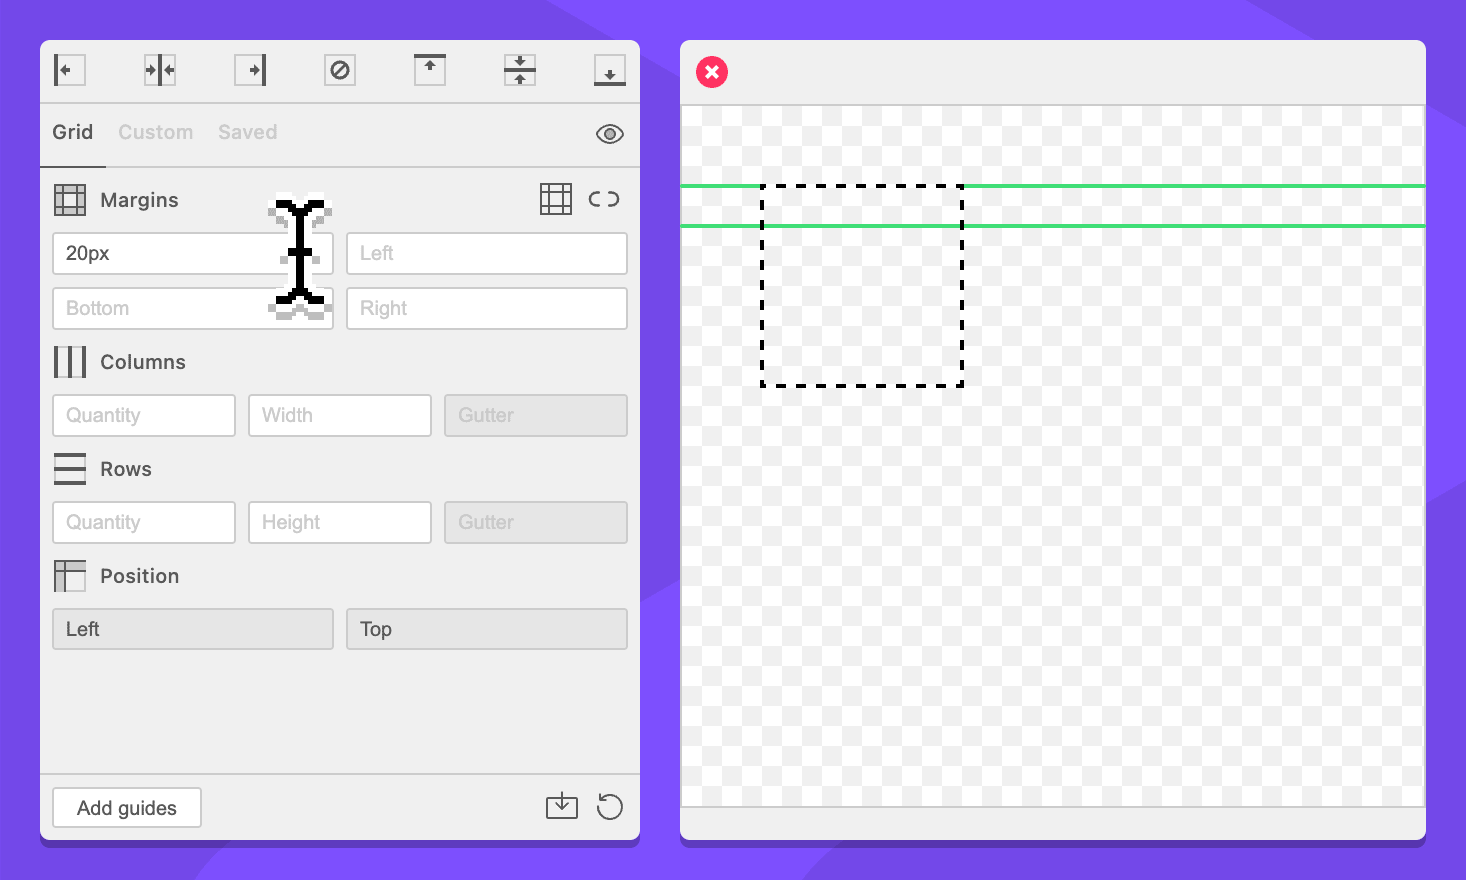Add guide to top edge
1466x880 pixels.
pos(430,70)
